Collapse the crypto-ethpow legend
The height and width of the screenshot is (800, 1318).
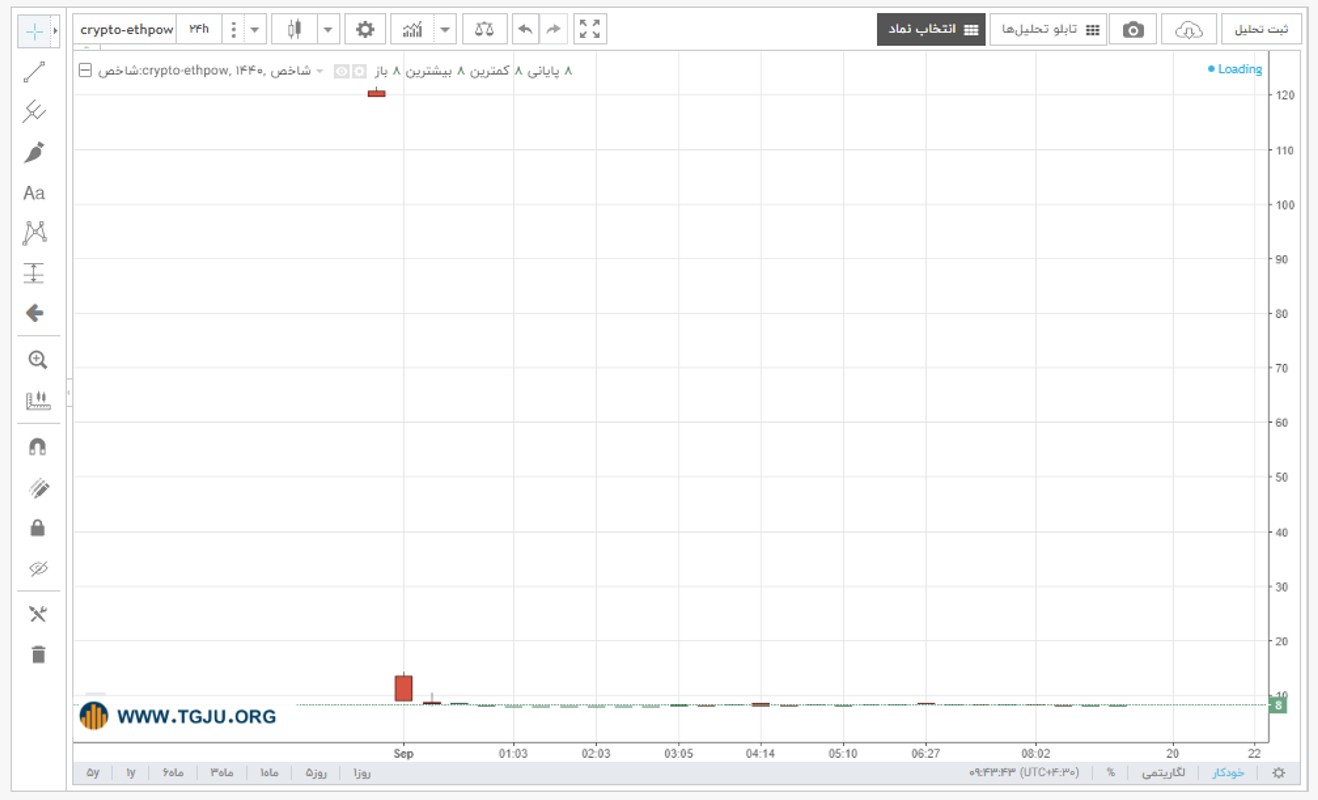85,71
